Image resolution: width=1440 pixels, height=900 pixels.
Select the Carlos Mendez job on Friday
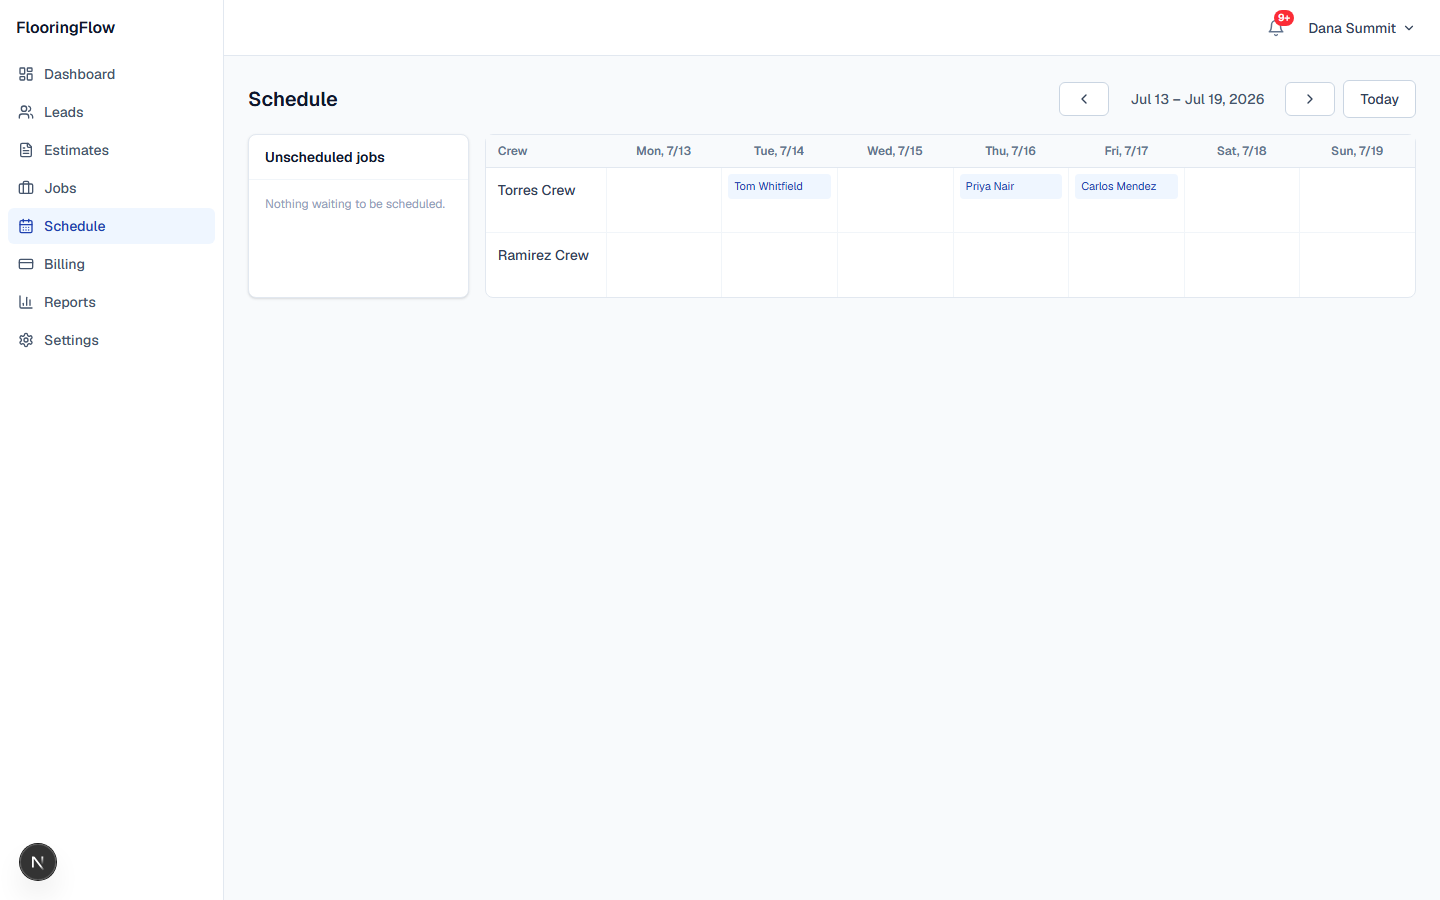click(x=1126, y=187)
